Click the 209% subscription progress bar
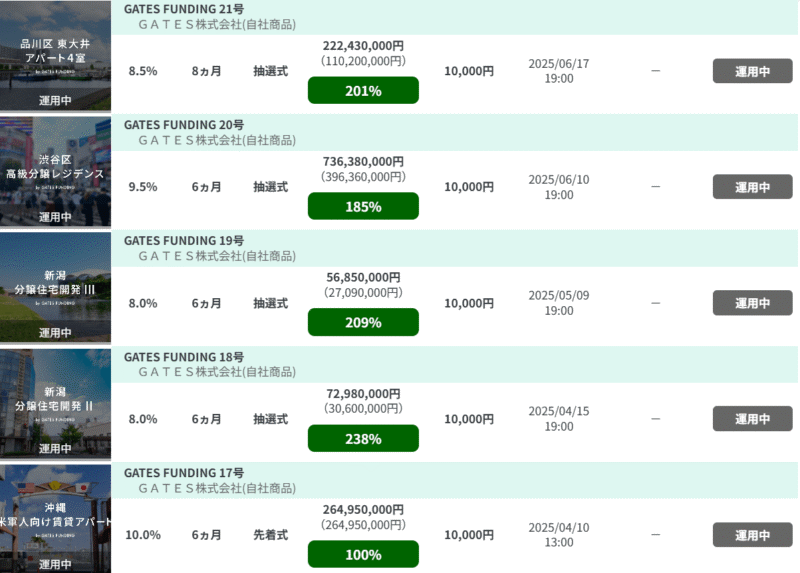800x573 pixels. tap(363, 322)
